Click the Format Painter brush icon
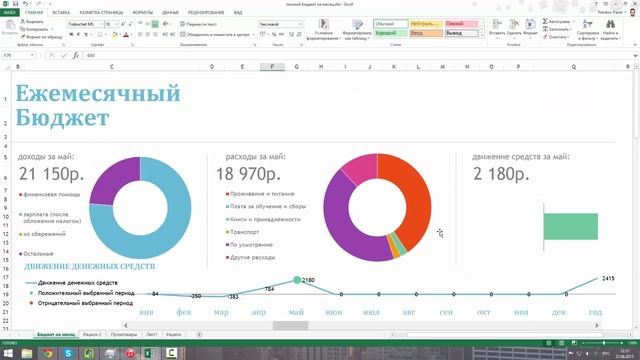 tap(23, 37)
